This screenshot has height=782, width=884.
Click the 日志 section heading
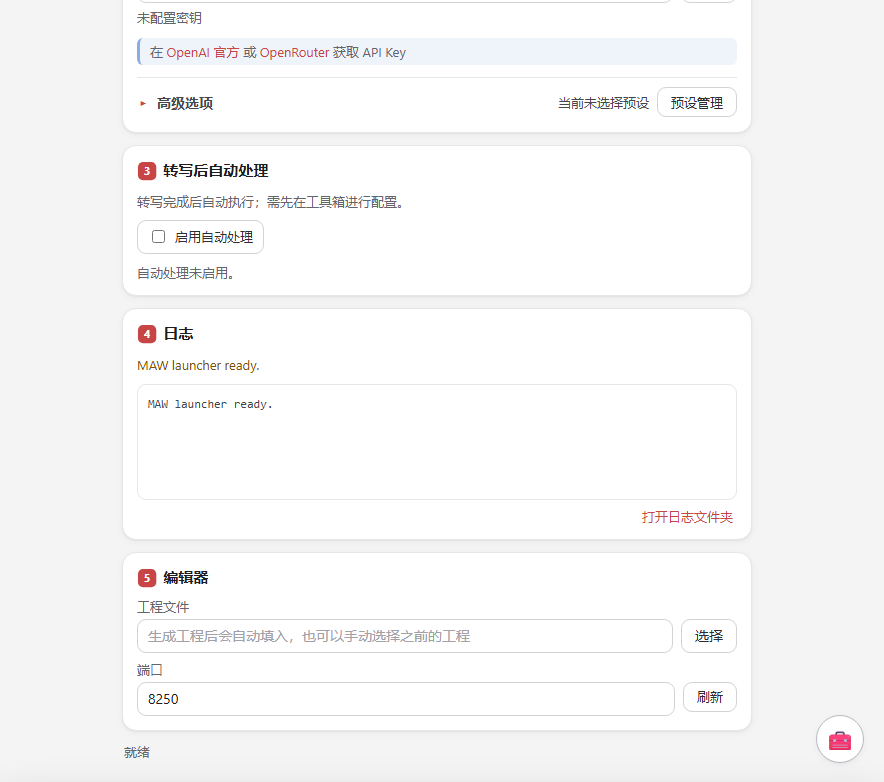[178, 334]
